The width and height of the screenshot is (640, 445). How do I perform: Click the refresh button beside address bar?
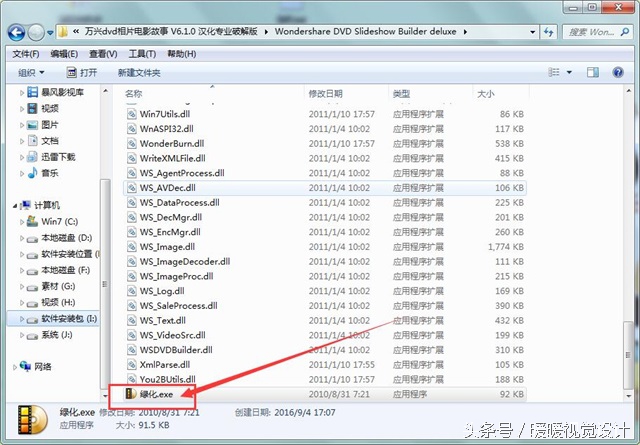tap(549, 32)
